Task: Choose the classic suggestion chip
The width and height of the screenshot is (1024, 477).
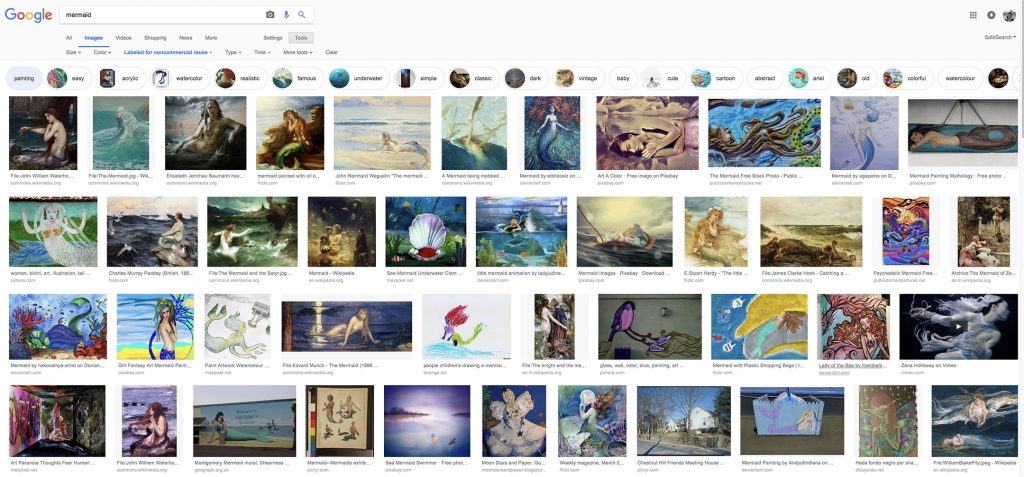Action: 474,78
